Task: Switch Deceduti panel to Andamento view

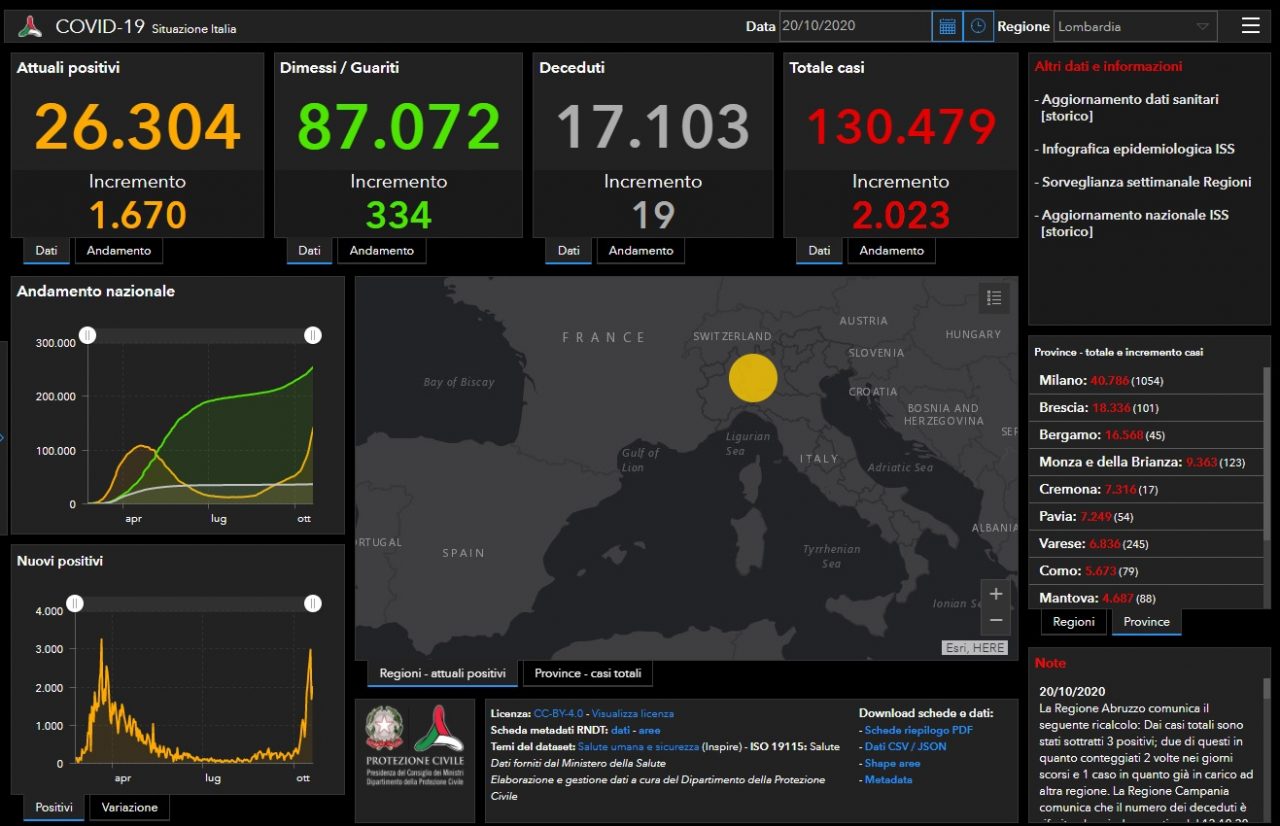Action: [640, 251]
